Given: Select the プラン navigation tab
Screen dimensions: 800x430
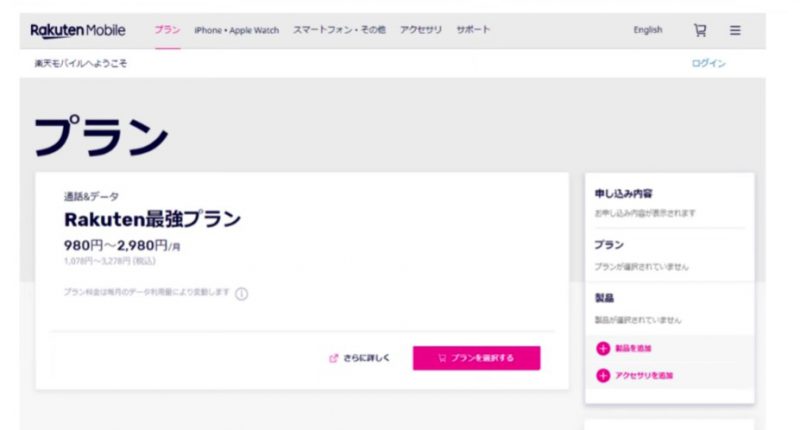Looking at the screenshot, I should click(x=167, y=30).
